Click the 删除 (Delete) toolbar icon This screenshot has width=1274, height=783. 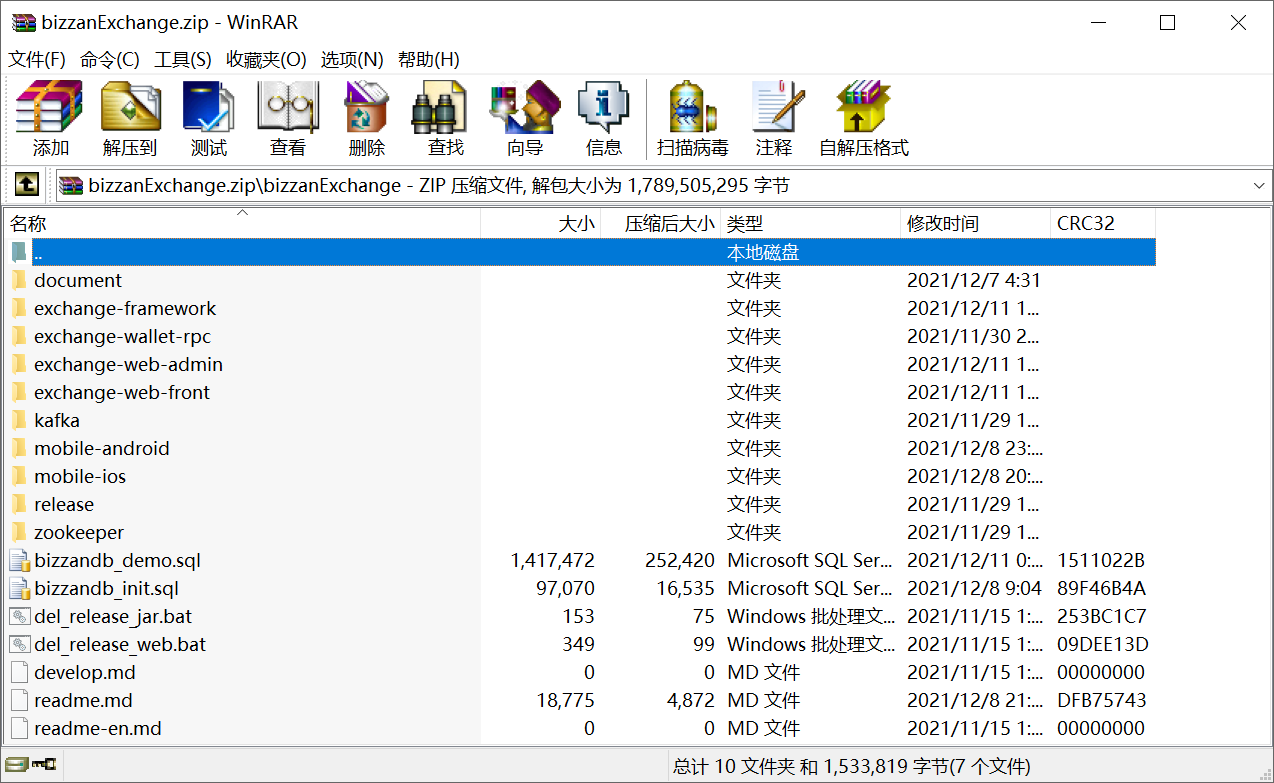pos(366,107)
